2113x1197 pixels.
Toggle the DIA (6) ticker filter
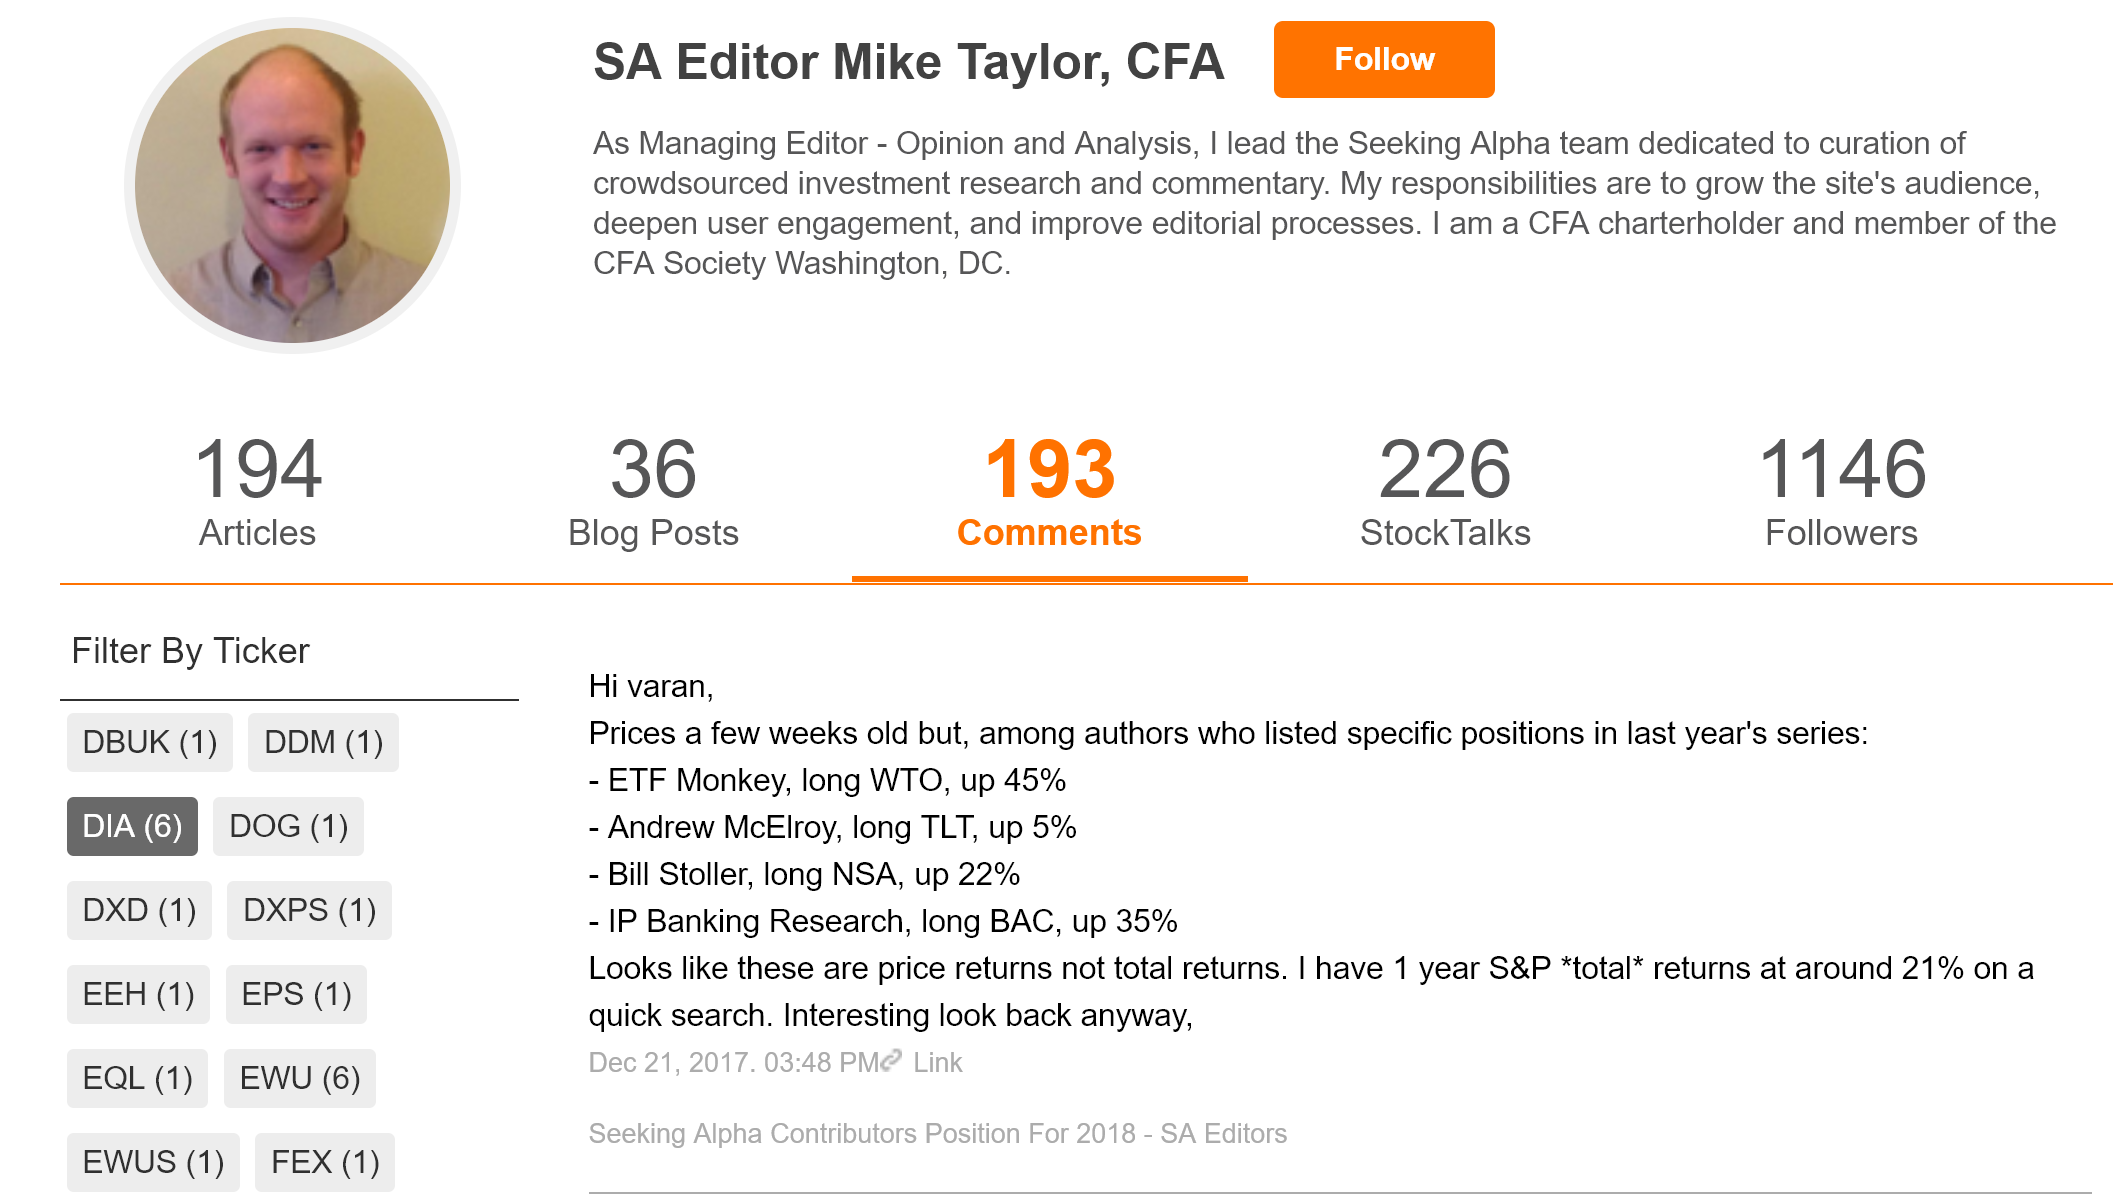(132, 826)
